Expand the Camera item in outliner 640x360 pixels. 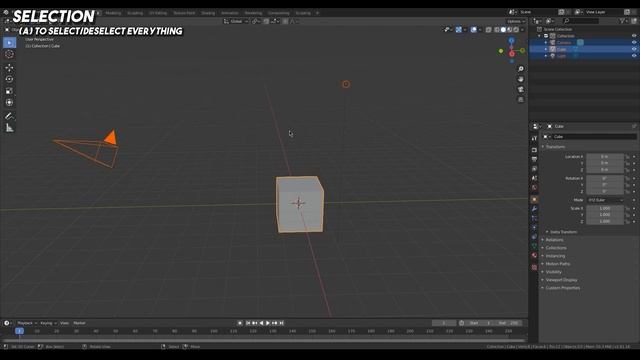click(546, 42)
